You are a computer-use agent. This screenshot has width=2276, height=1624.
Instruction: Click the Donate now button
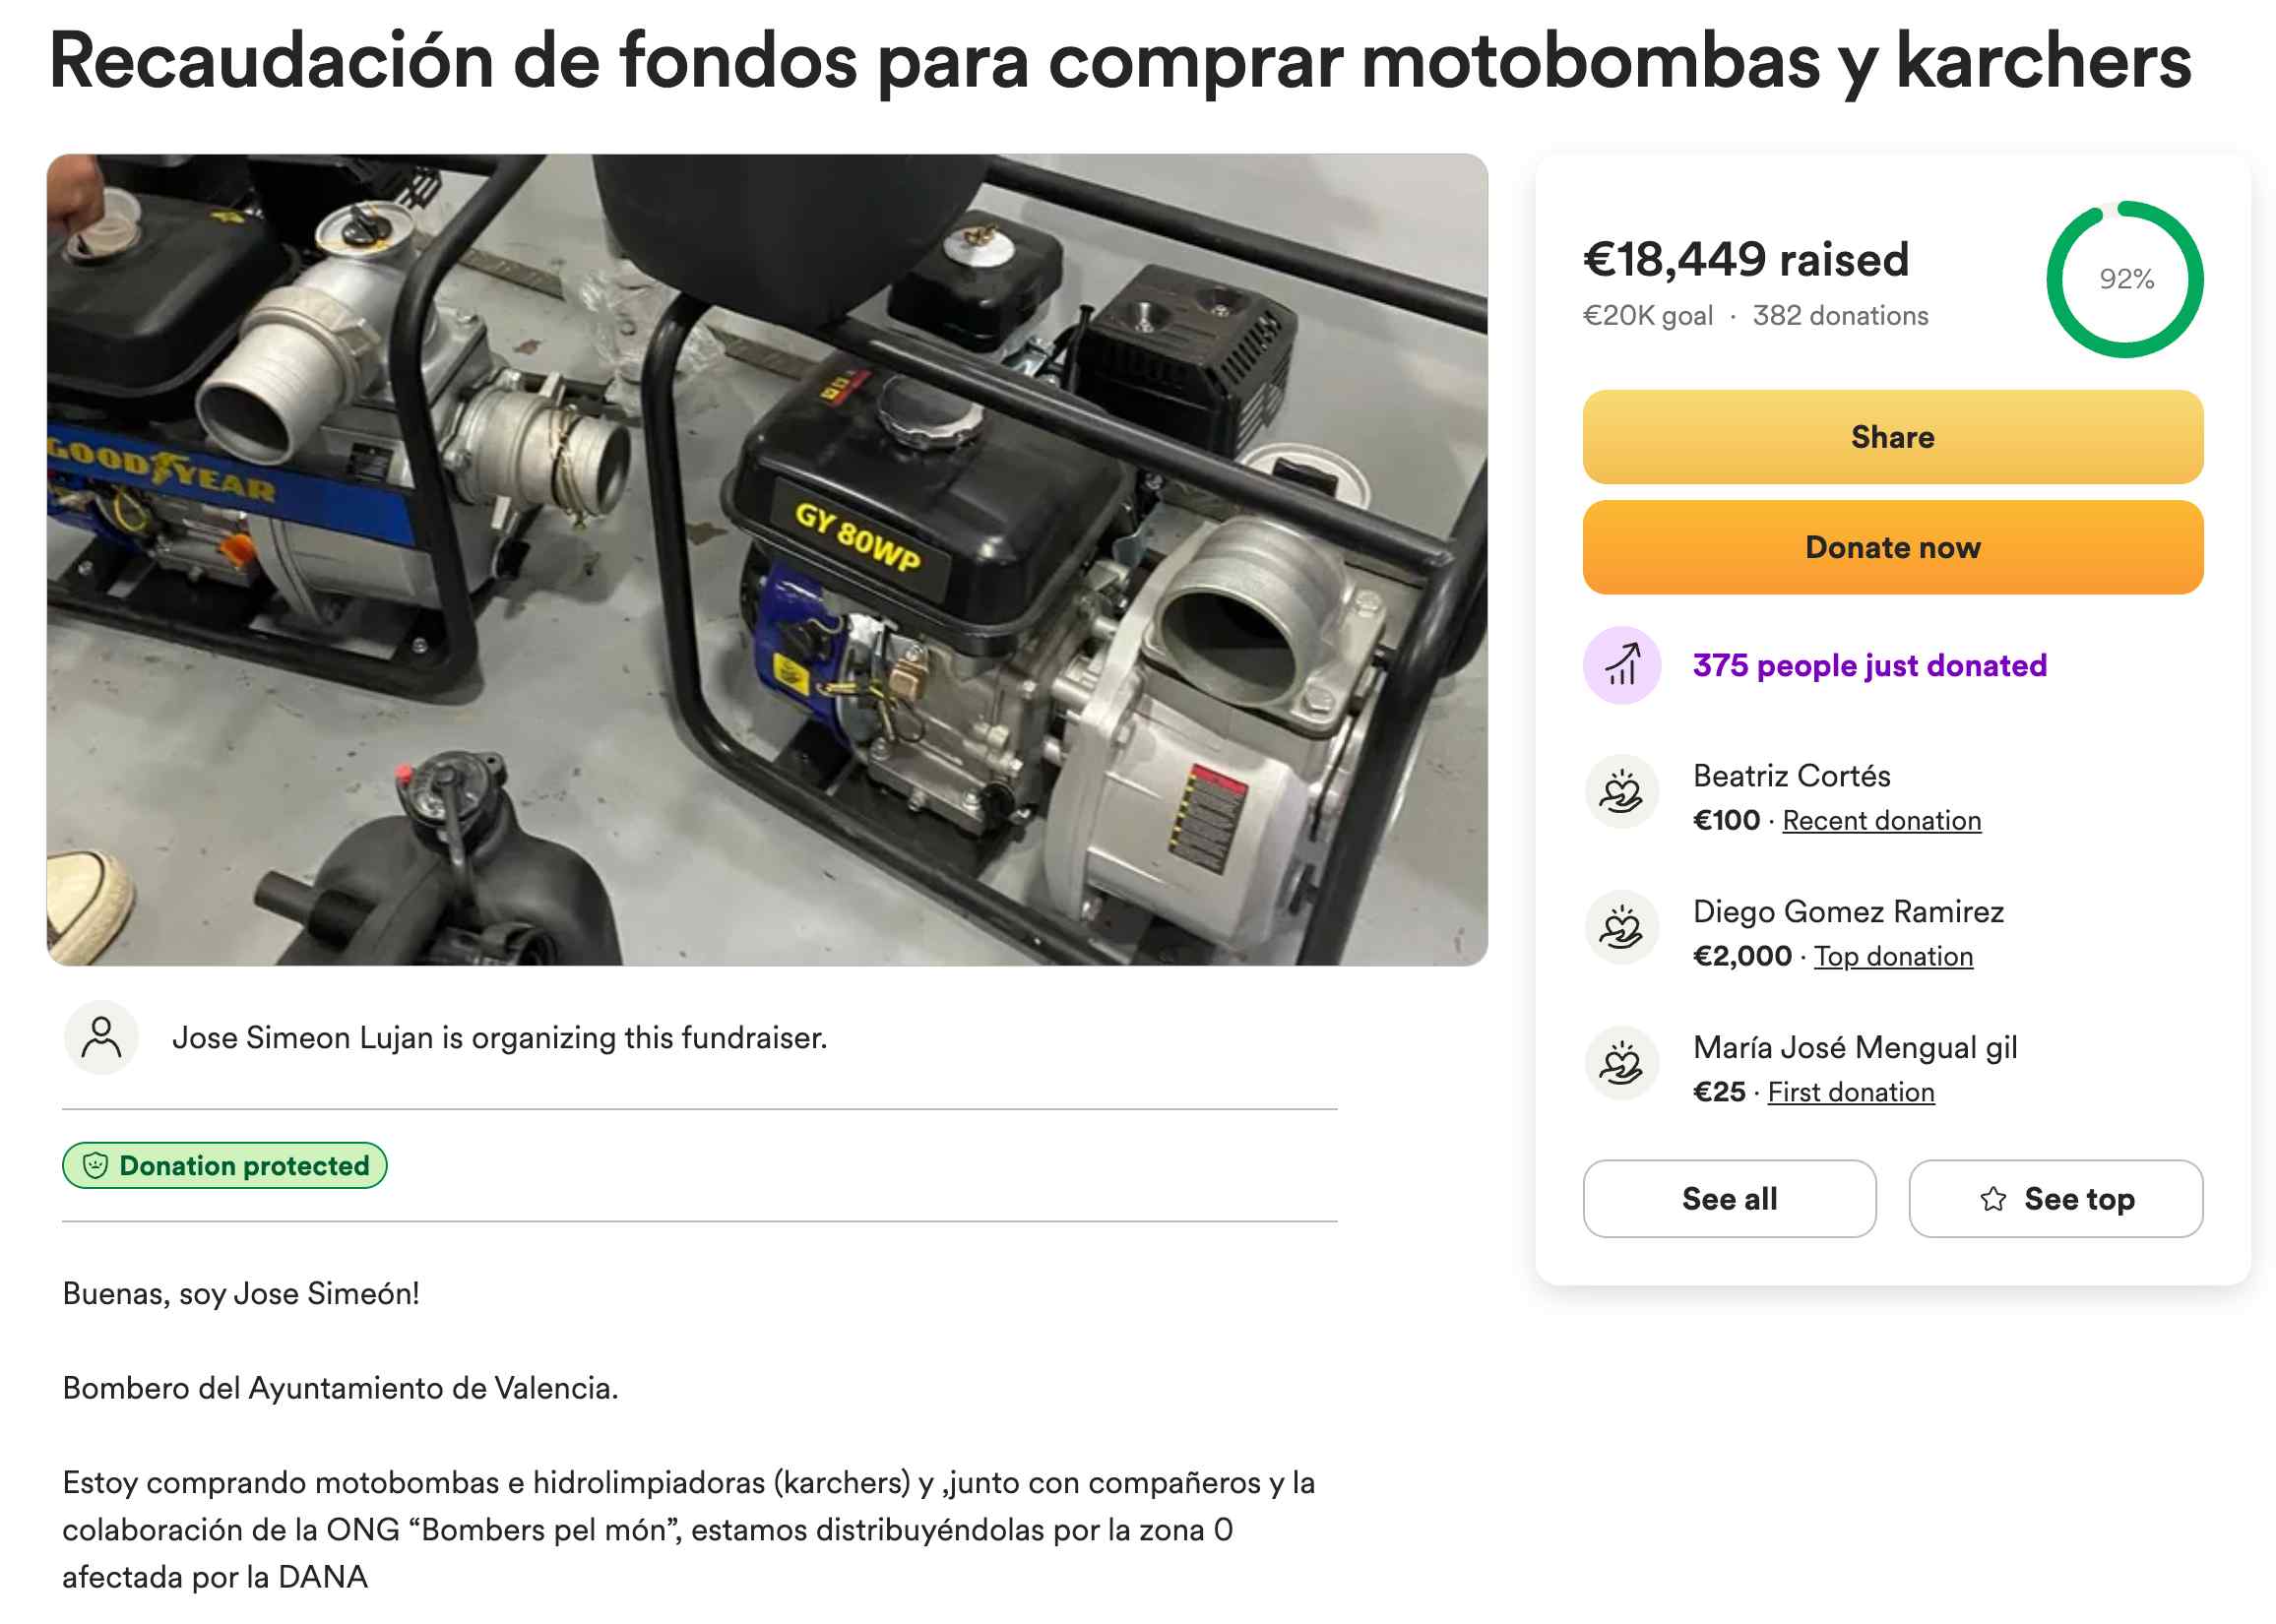[x=1892, y=547]
